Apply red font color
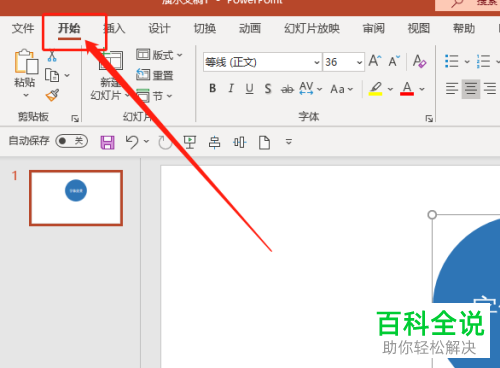Viewport: 500px width, 368px height. 407,89
